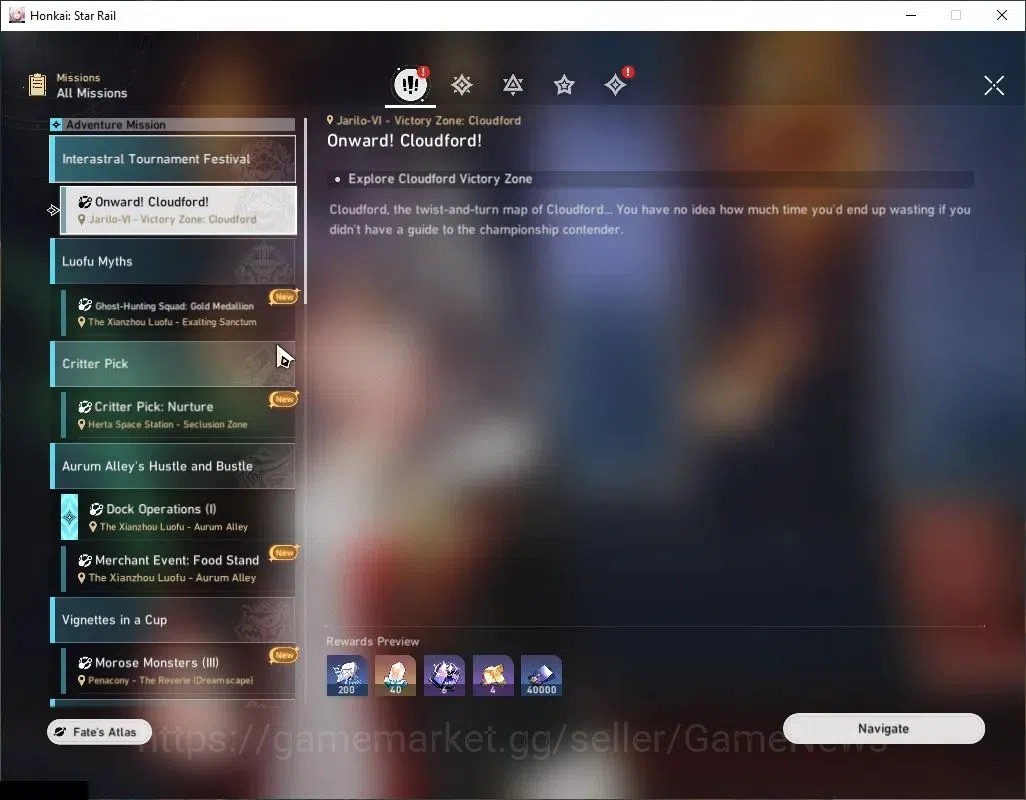Click the location pin next to Jarilo-VI
This screenshot has height=800, width=1026.
pyautogui.click(x=330, y=120)
